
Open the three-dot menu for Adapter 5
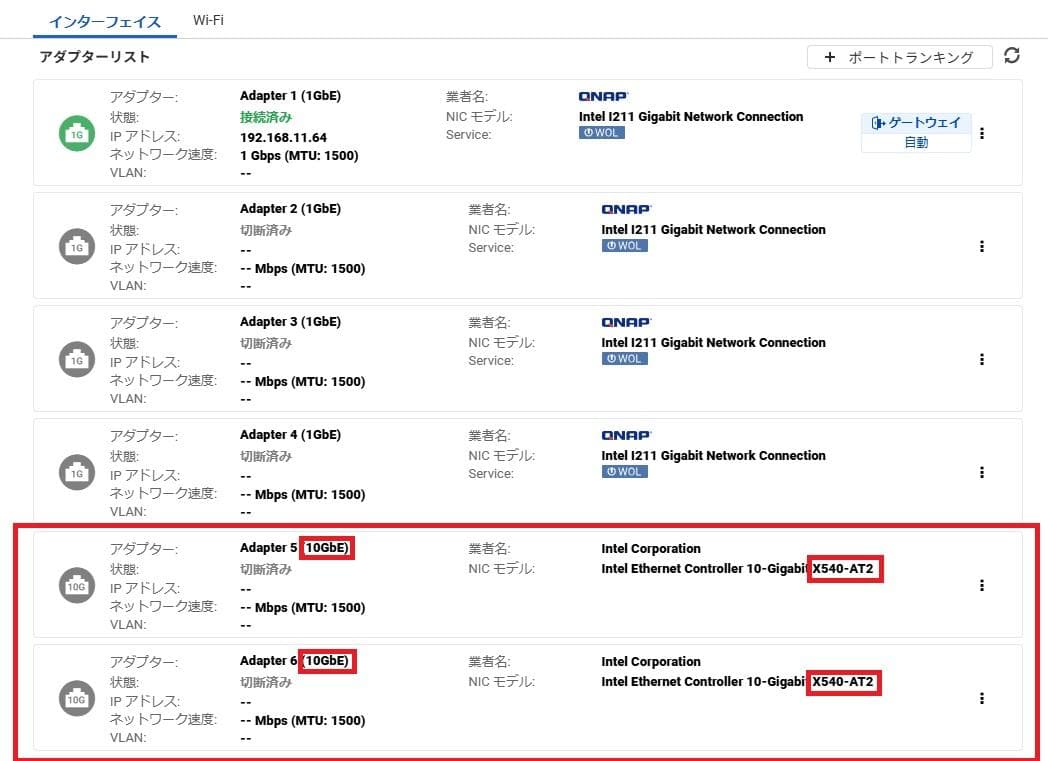point(982,585)
